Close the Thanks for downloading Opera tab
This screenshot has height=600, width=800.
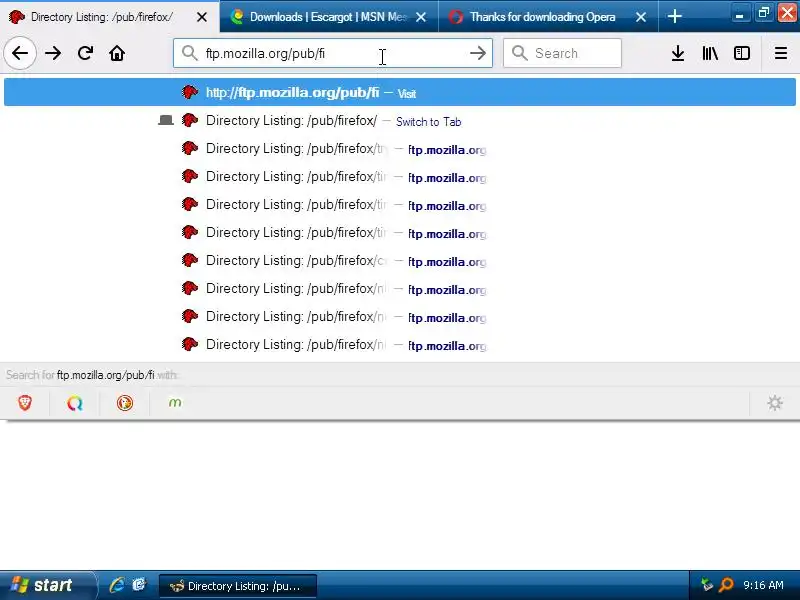tap(641, 17)
